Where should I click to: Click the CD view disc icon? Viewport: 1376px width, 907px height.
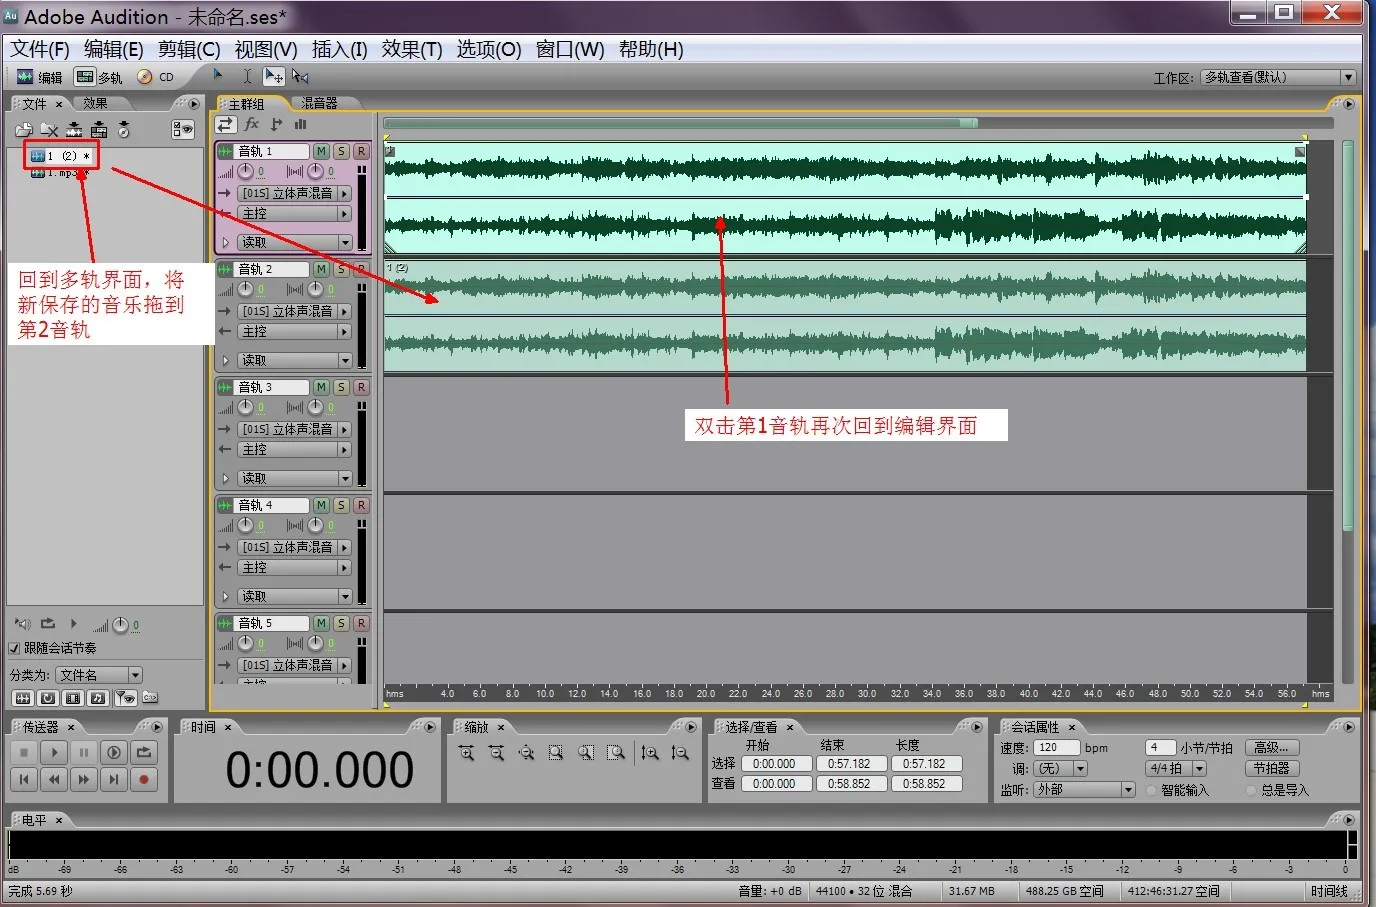pyautogui.click(x=146, y=77)
